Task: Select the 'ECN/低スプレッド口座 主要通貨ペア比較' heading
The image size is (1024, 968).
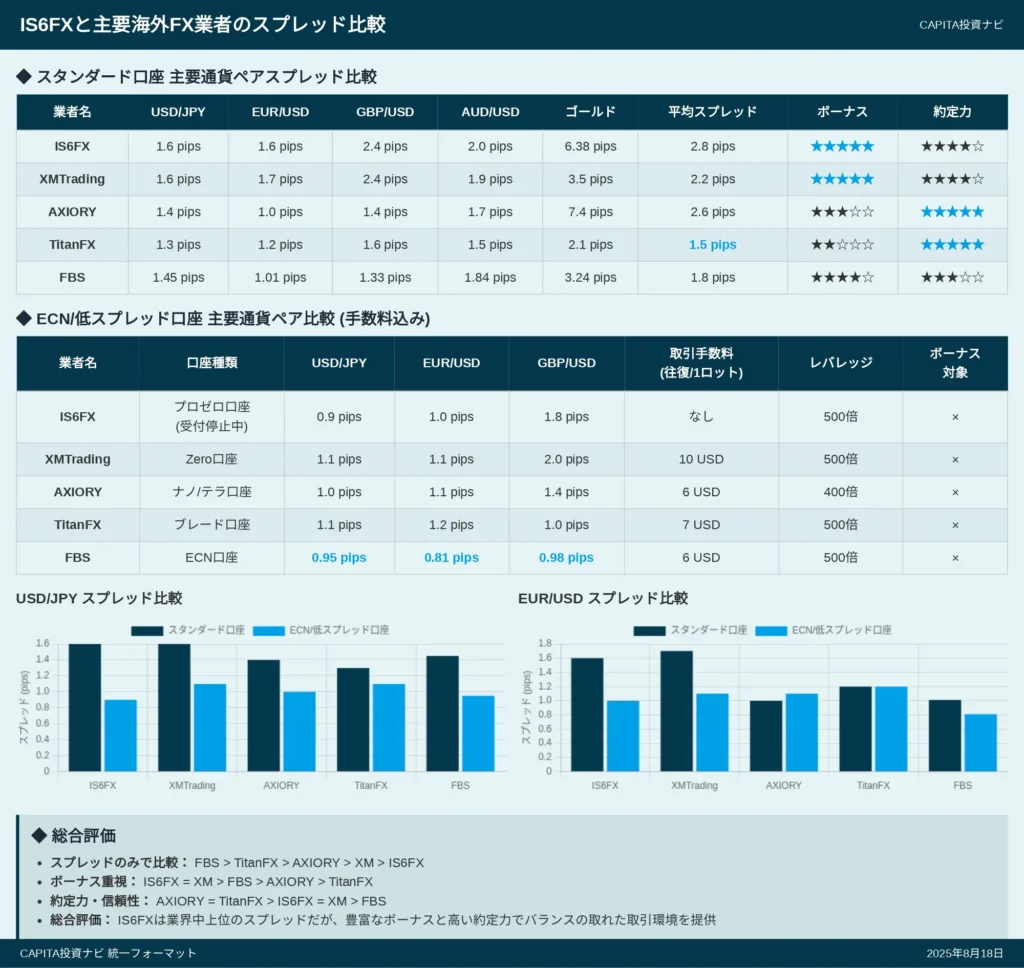Action: (x=223, y=319)
